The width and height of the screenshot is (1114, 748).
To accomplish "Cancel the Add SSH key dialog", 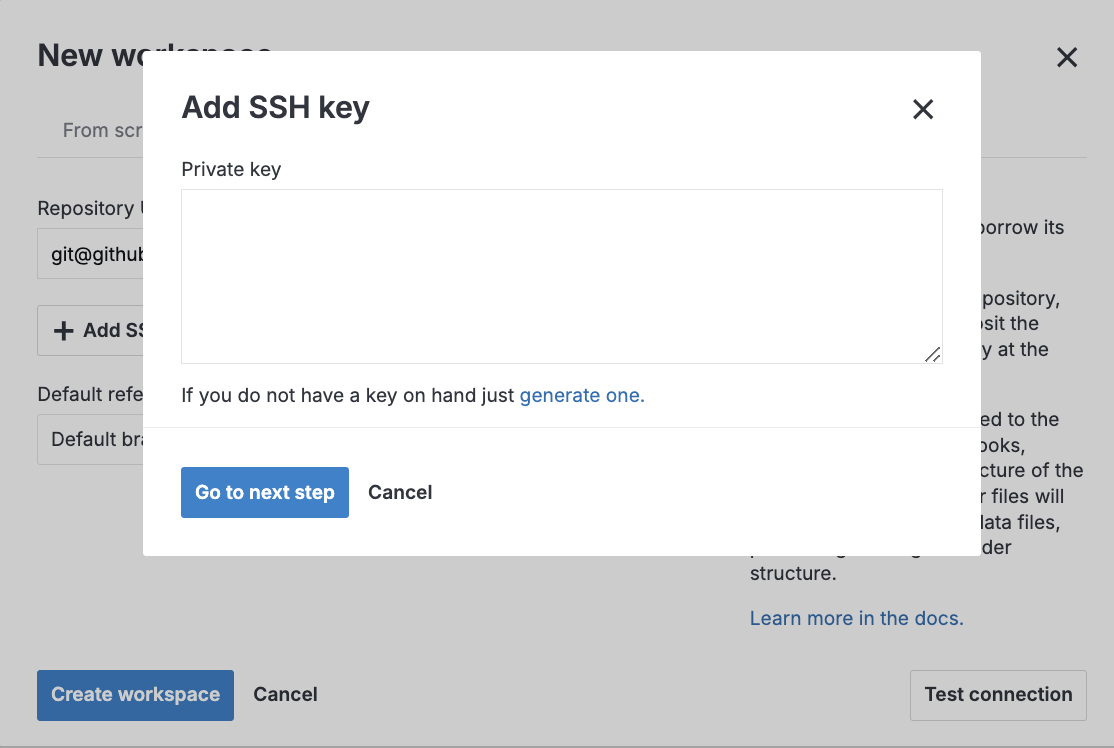I will click(399, 492).
